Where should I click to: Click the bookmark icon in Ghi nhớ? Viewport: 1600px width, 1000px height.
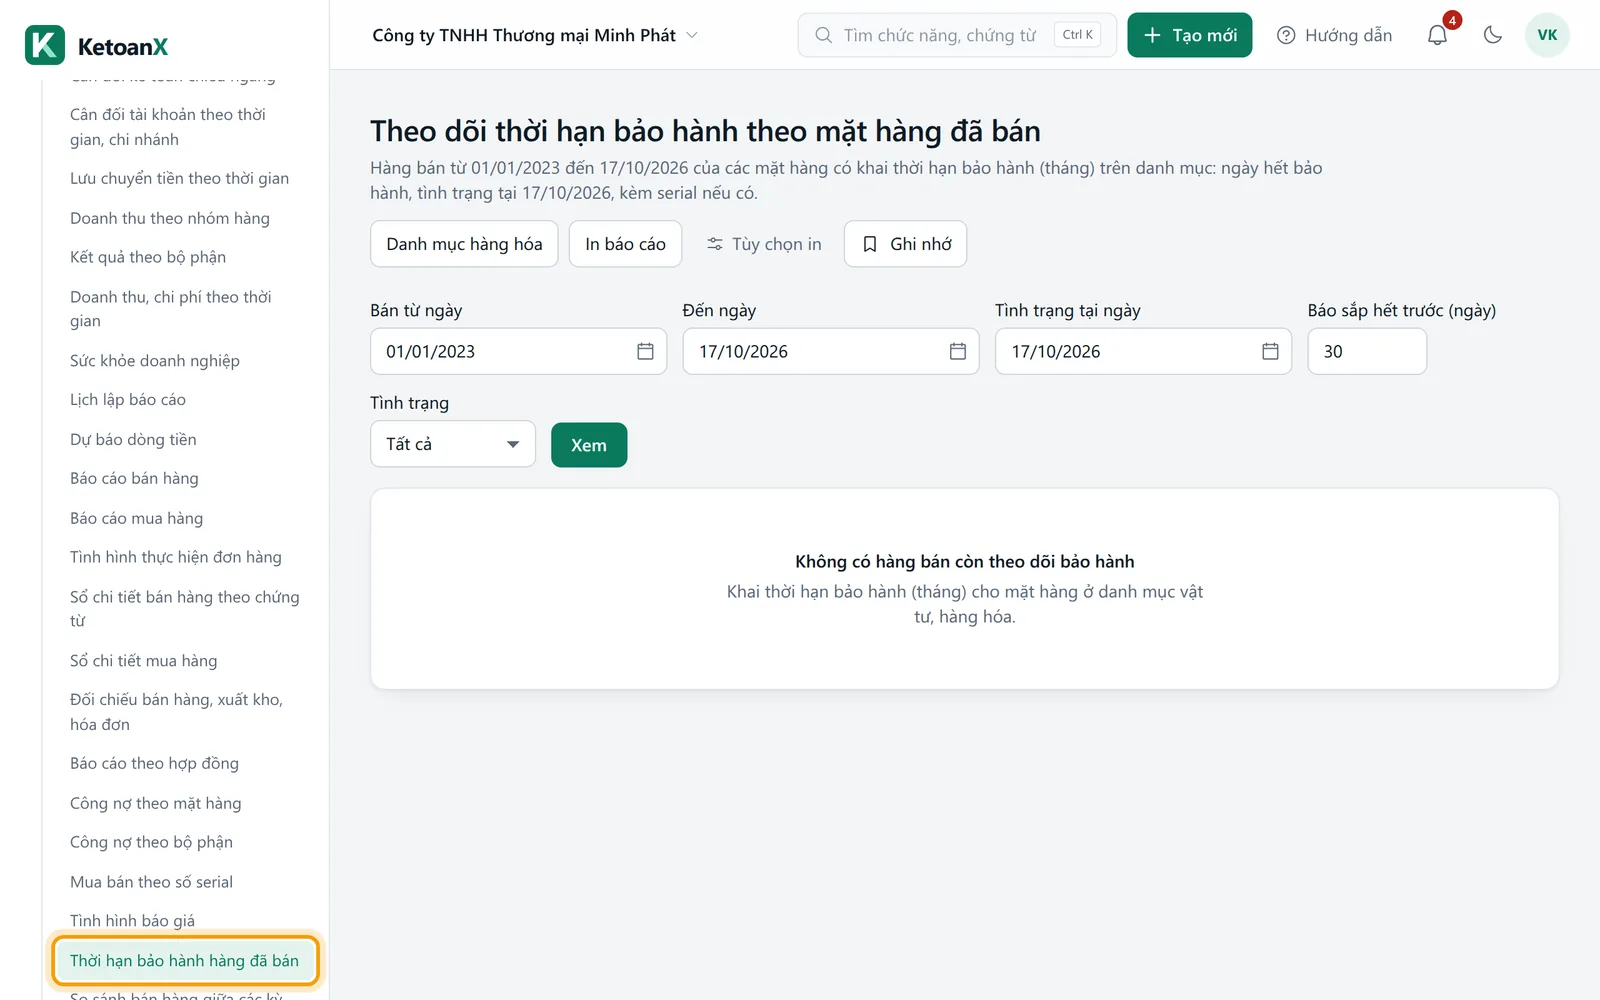pos(870,244)
